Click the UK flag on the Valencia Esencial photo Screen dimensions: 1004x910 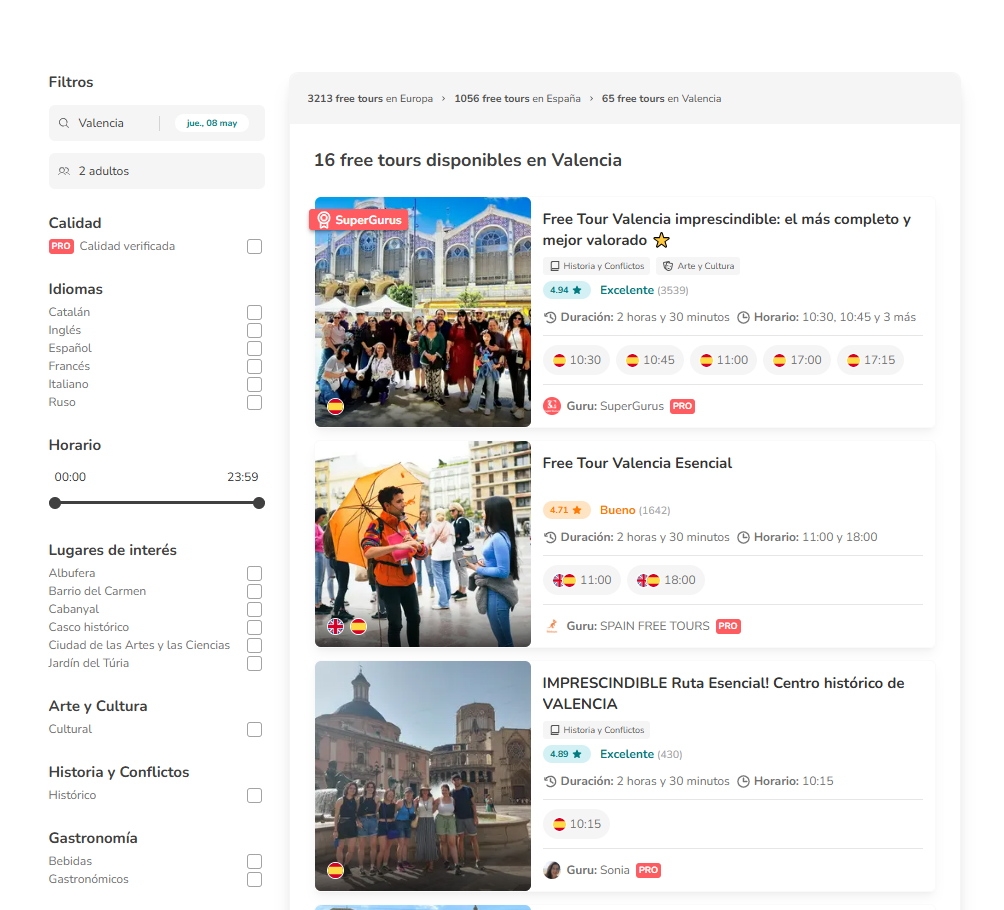336,626
